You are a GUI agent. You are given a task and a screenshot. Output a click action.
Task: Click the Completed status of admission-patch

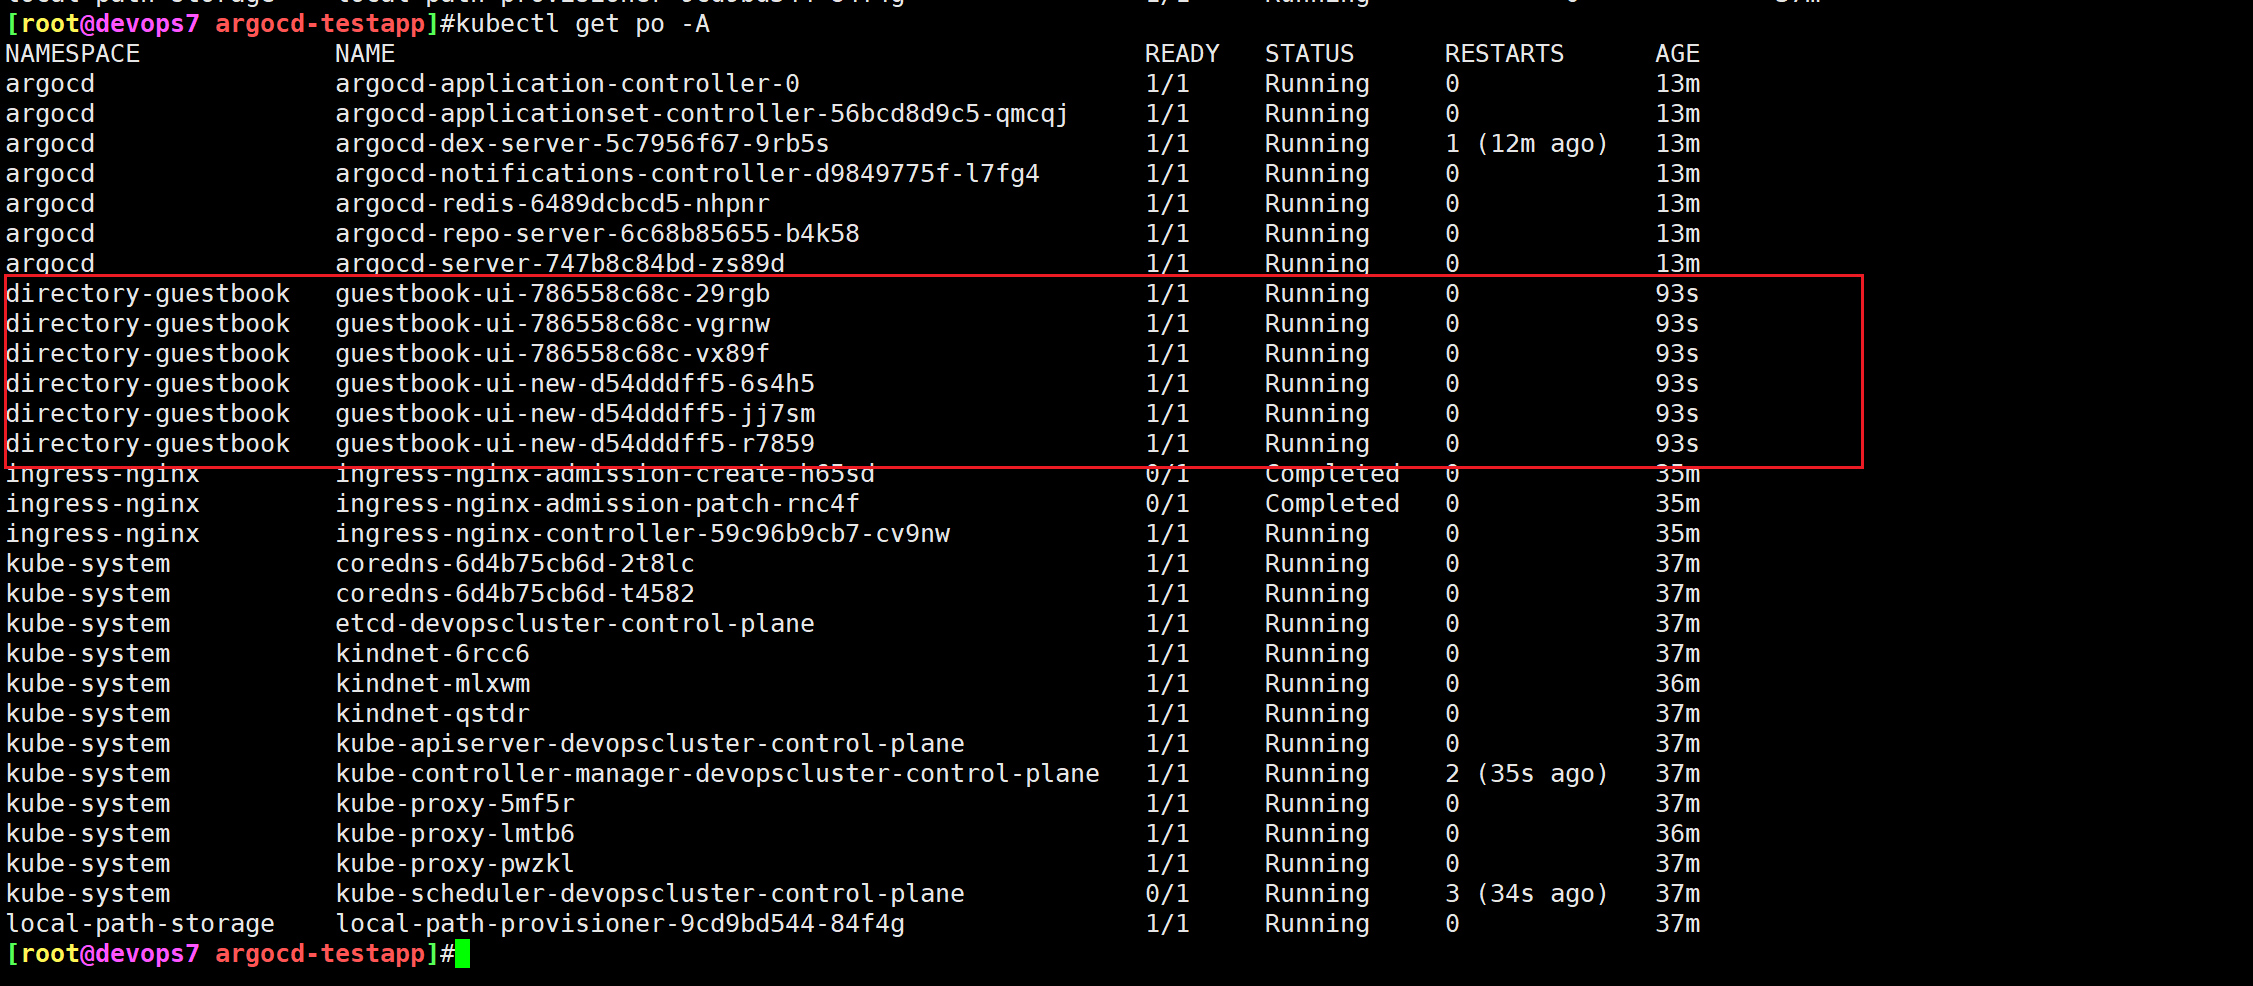coord(1332,504)
